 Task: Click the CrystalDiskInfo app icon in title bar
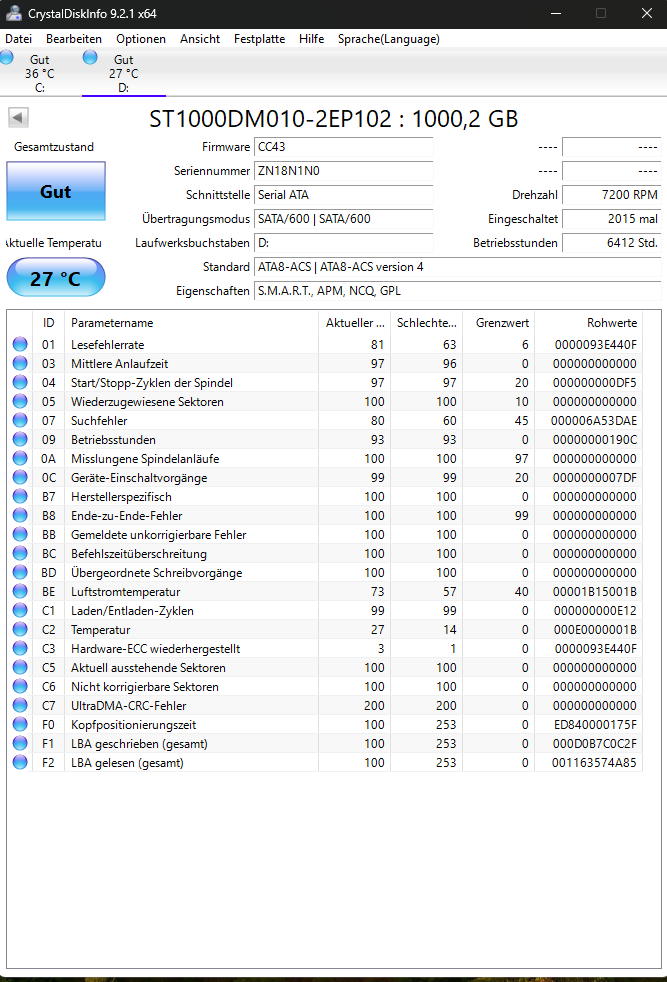point(14,13)
